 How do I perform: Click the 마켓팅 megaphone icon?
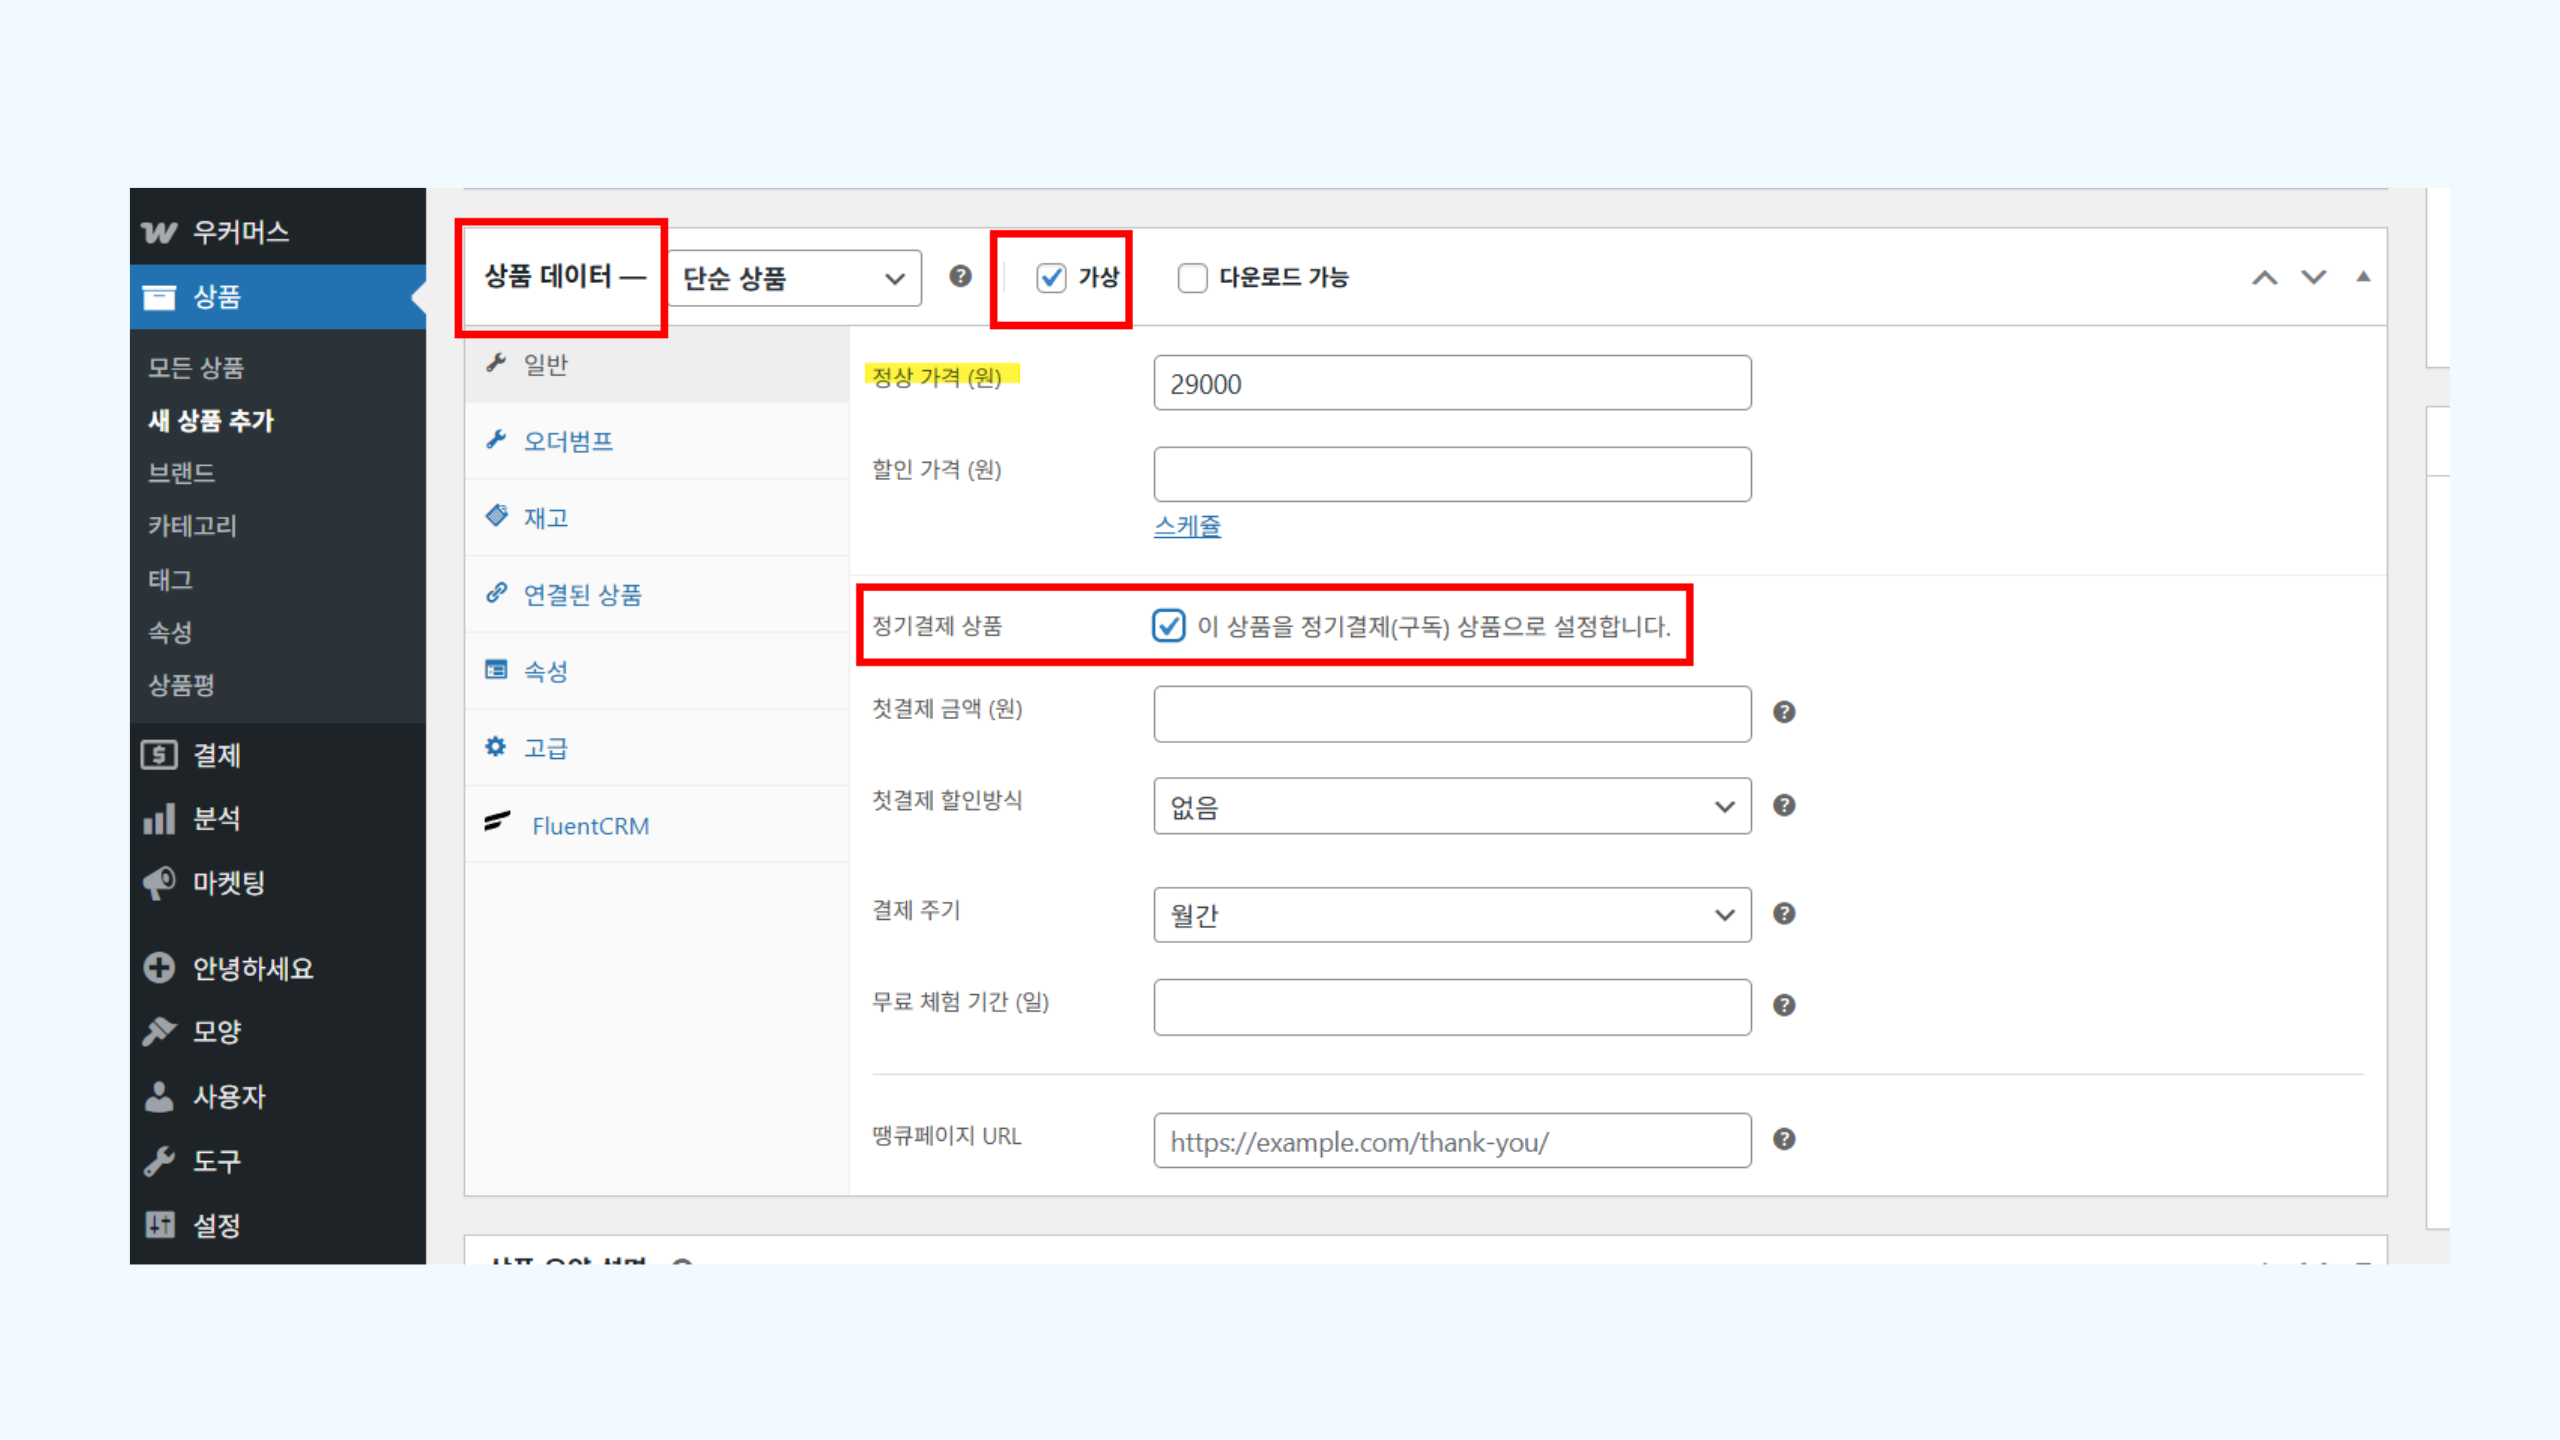[x=159, y=883]
